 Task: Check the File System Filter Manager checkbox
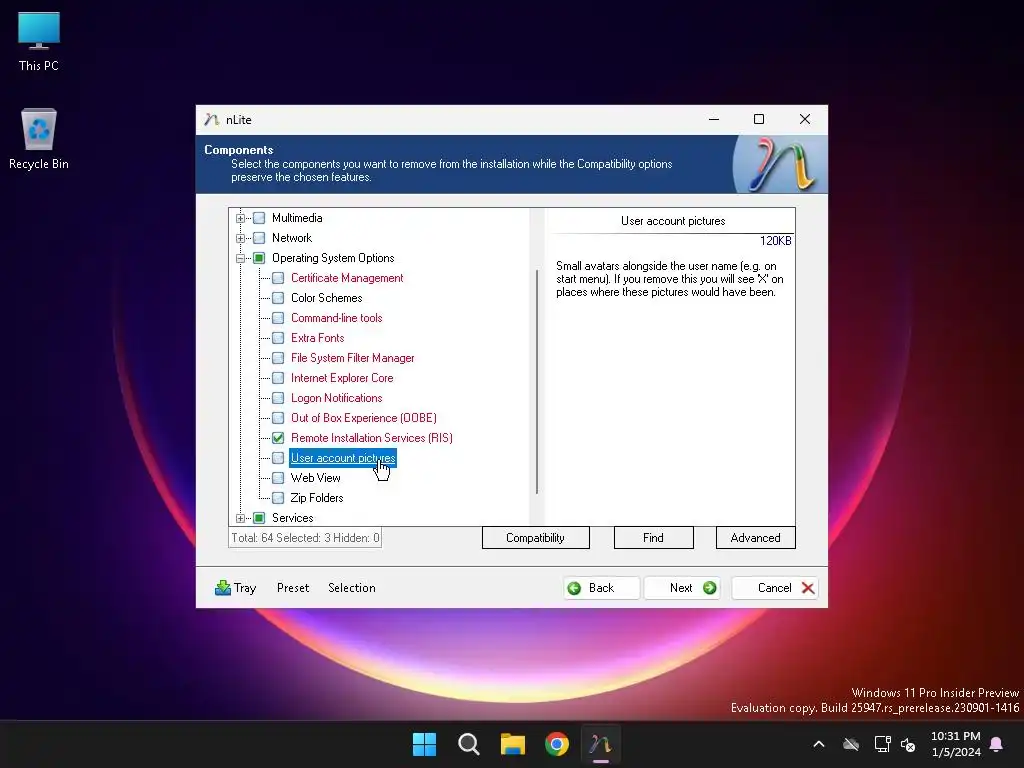[x=278, y=358]
